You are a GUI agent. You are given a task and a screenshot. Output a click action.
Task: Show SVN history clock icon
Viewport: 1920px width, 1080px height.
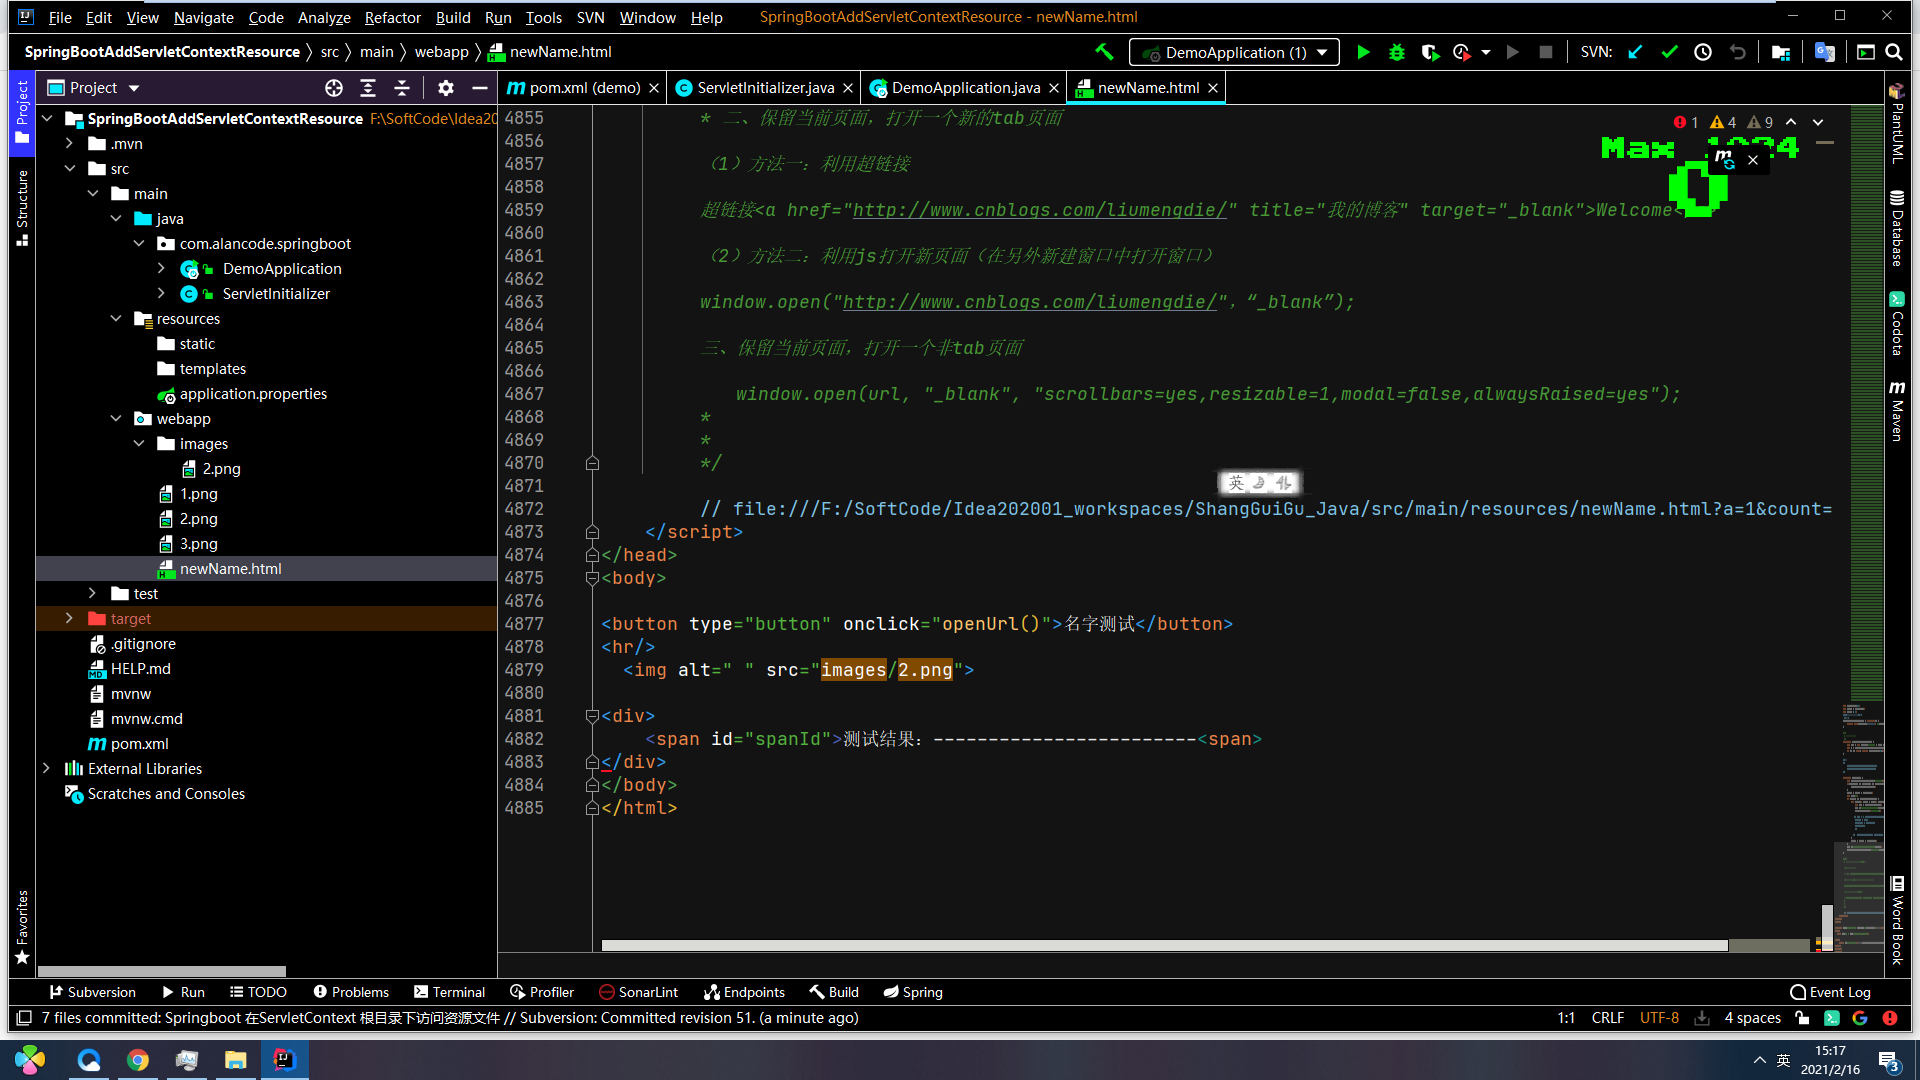[x=1703, y=52]
